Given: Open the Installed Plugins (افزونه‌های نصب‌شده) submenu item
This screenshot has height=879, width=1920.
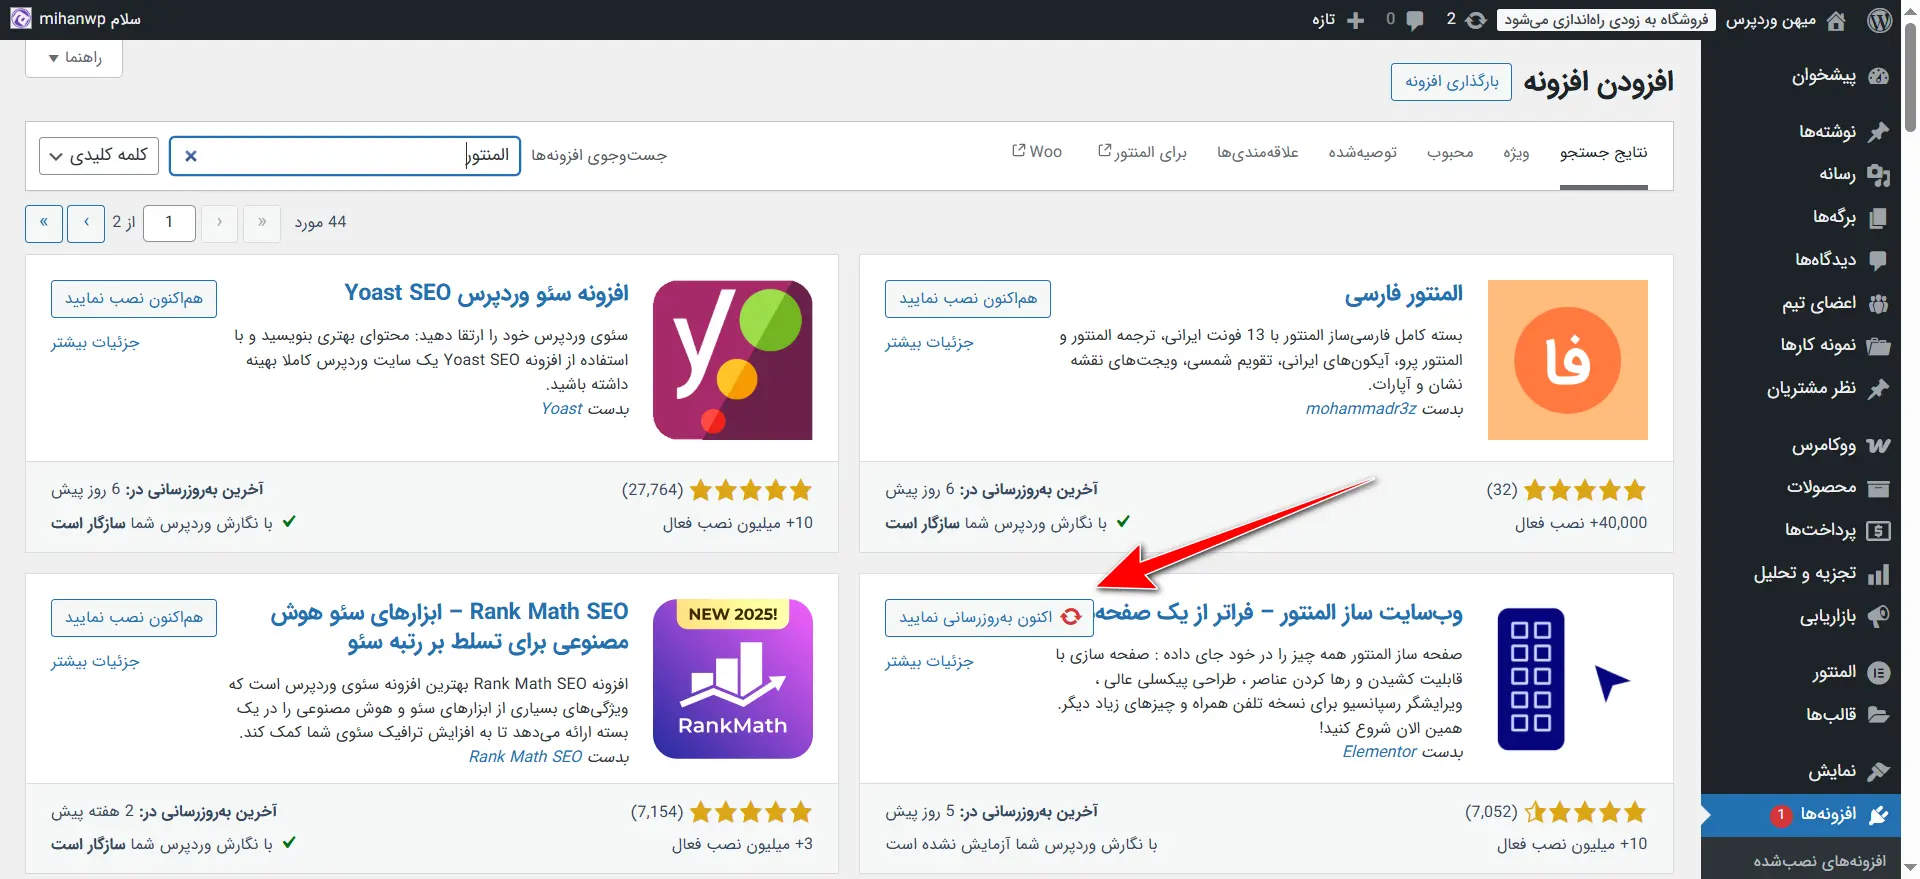Looking at the screenshot, I should pos(1819,862).
